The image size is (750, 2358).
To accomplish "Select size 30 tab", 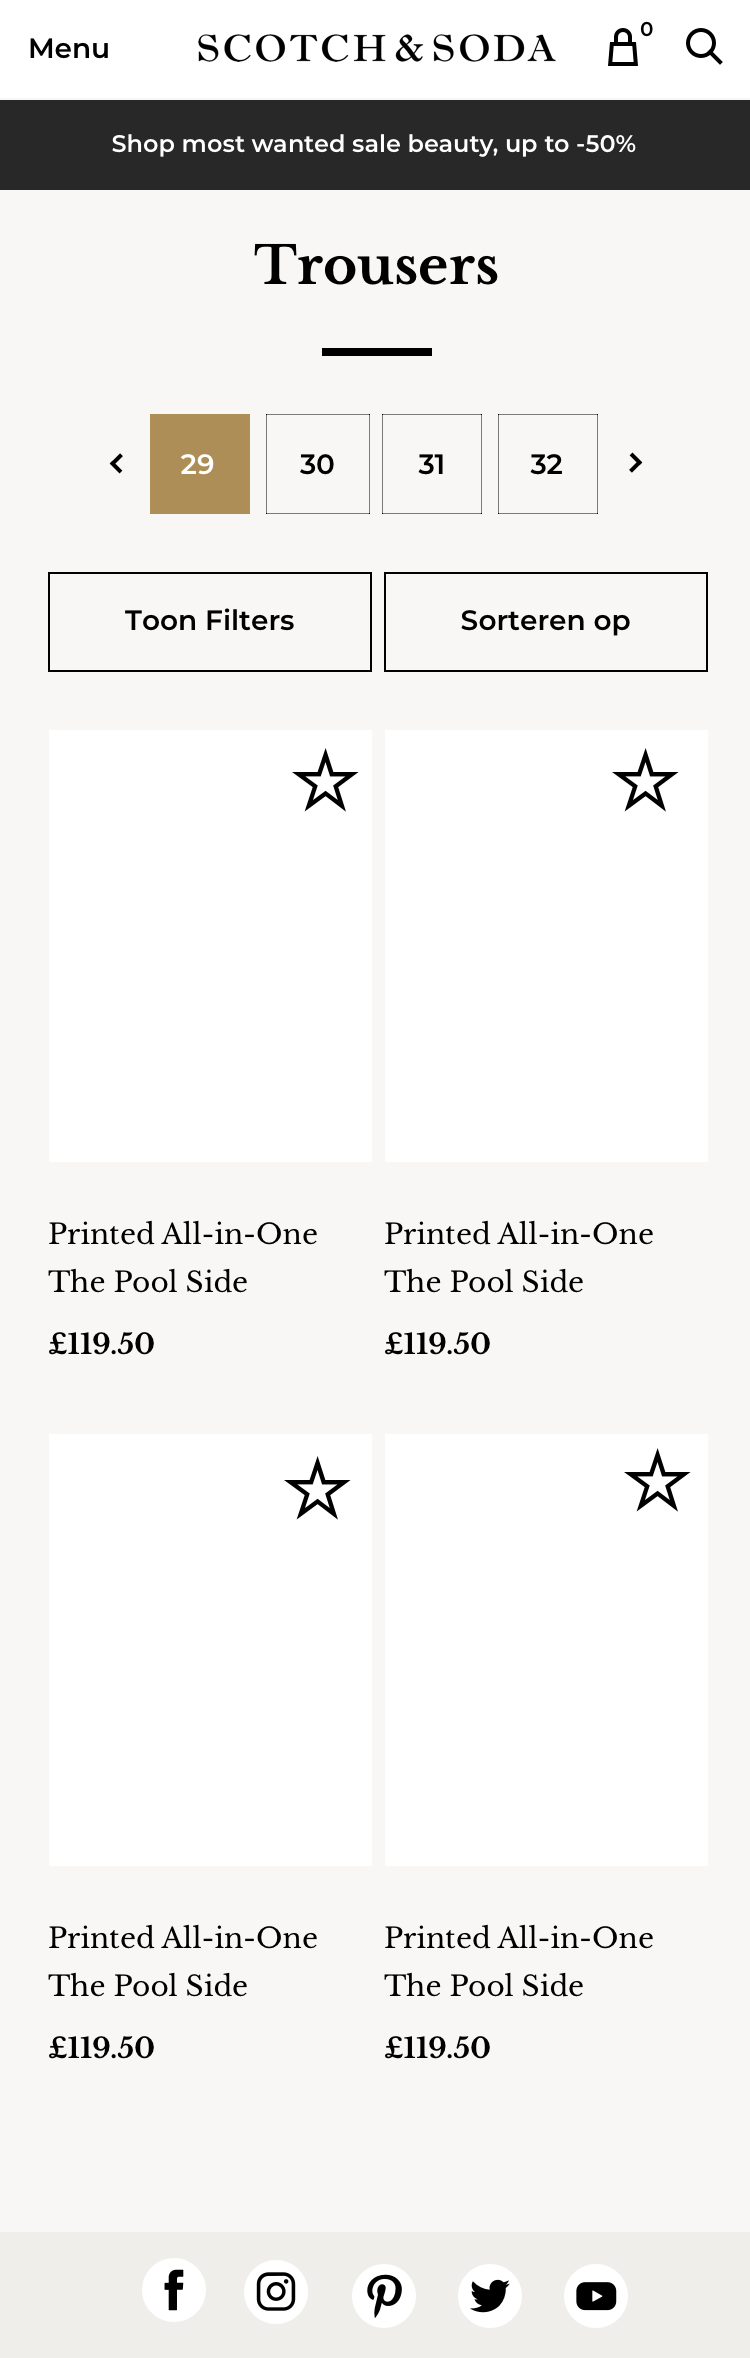I will (318, 464).
